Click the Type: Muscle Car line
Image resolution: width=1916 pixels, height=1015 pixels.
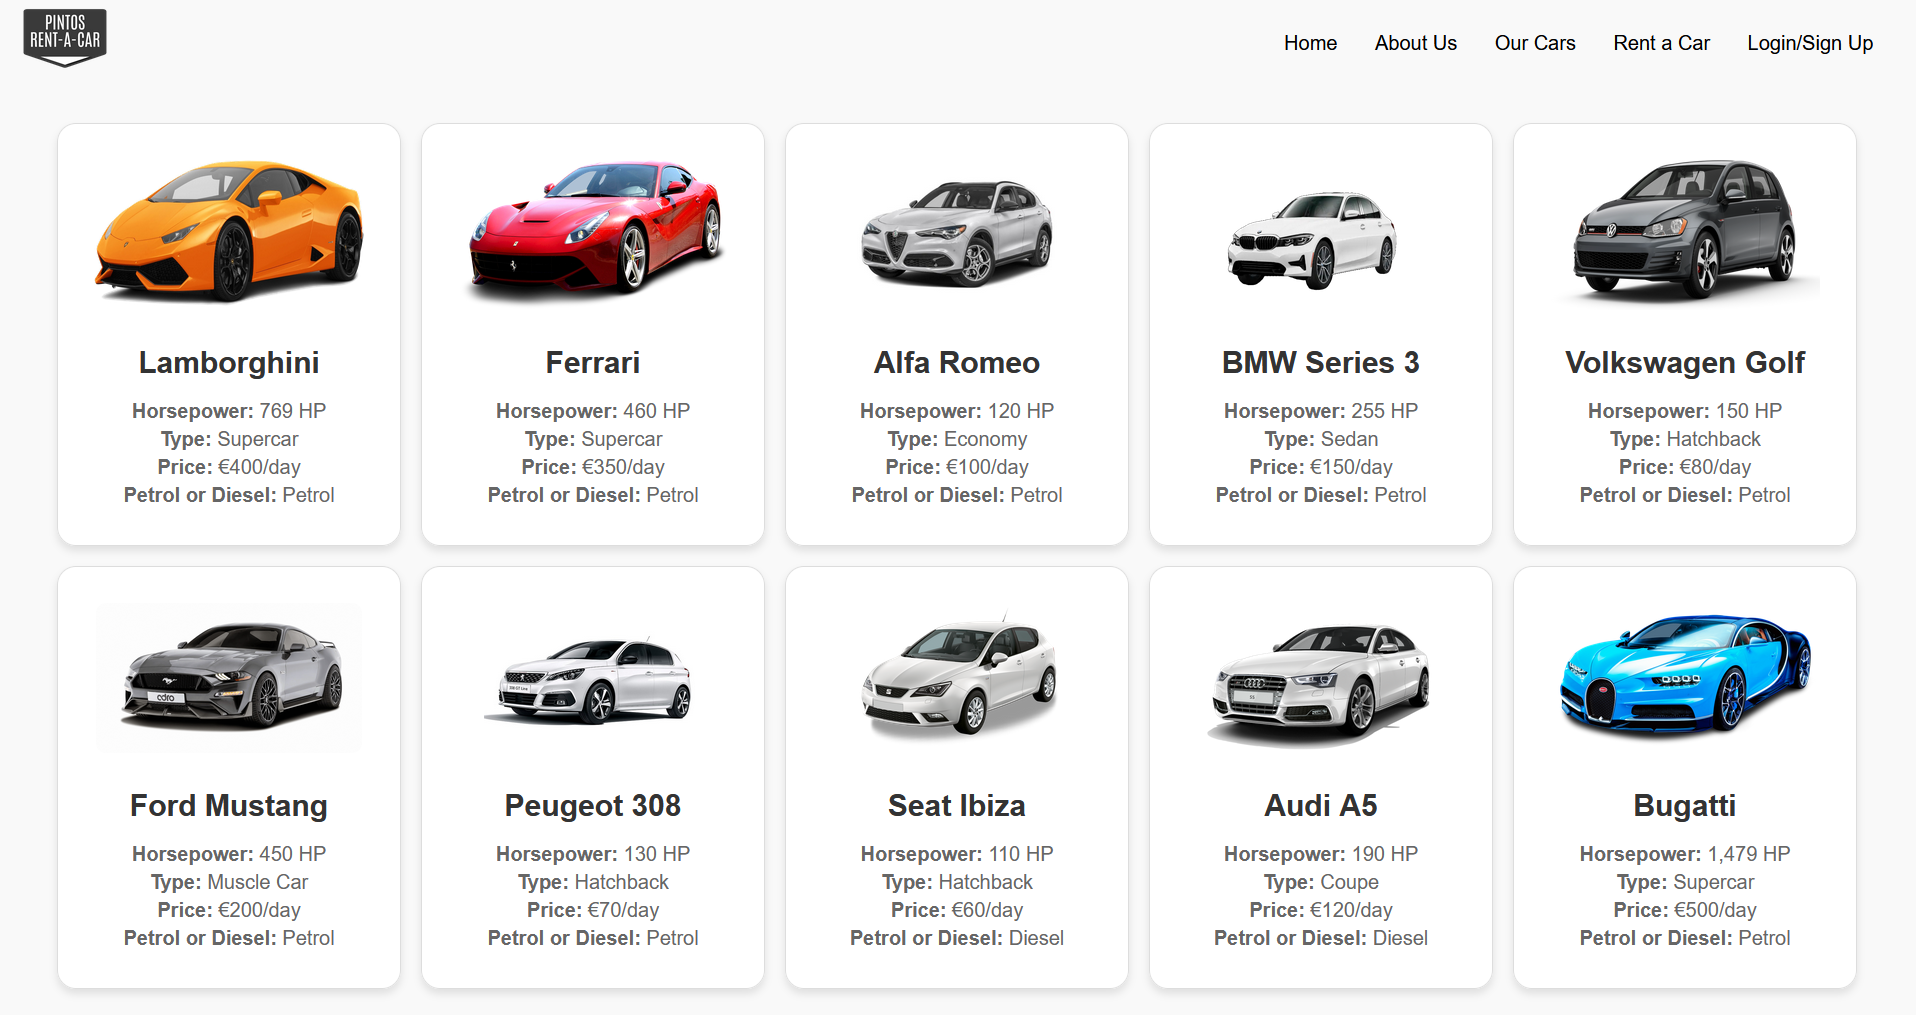[229, 882]
